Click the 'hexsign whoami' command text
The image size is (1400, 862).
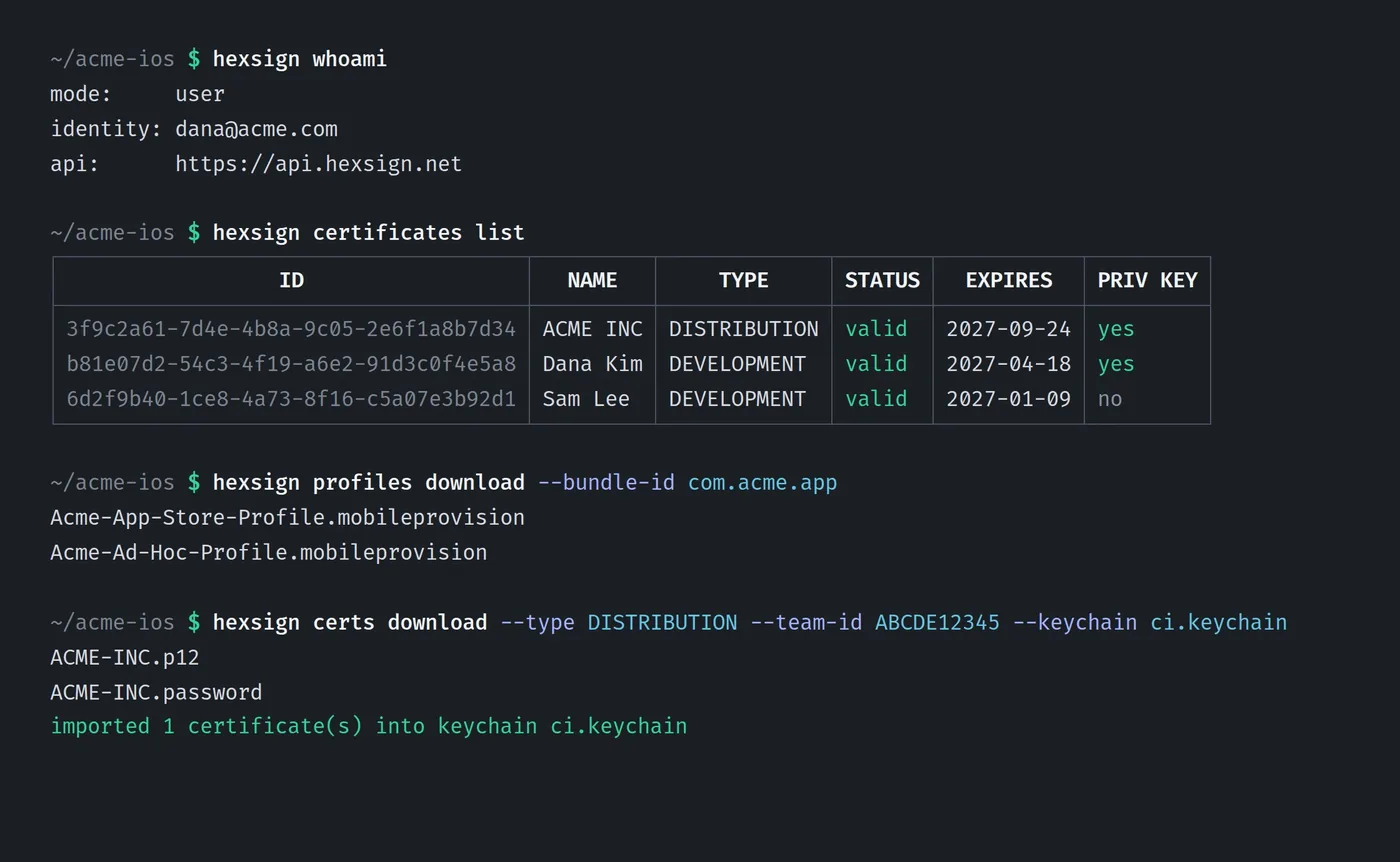click(x=300, y=59)
